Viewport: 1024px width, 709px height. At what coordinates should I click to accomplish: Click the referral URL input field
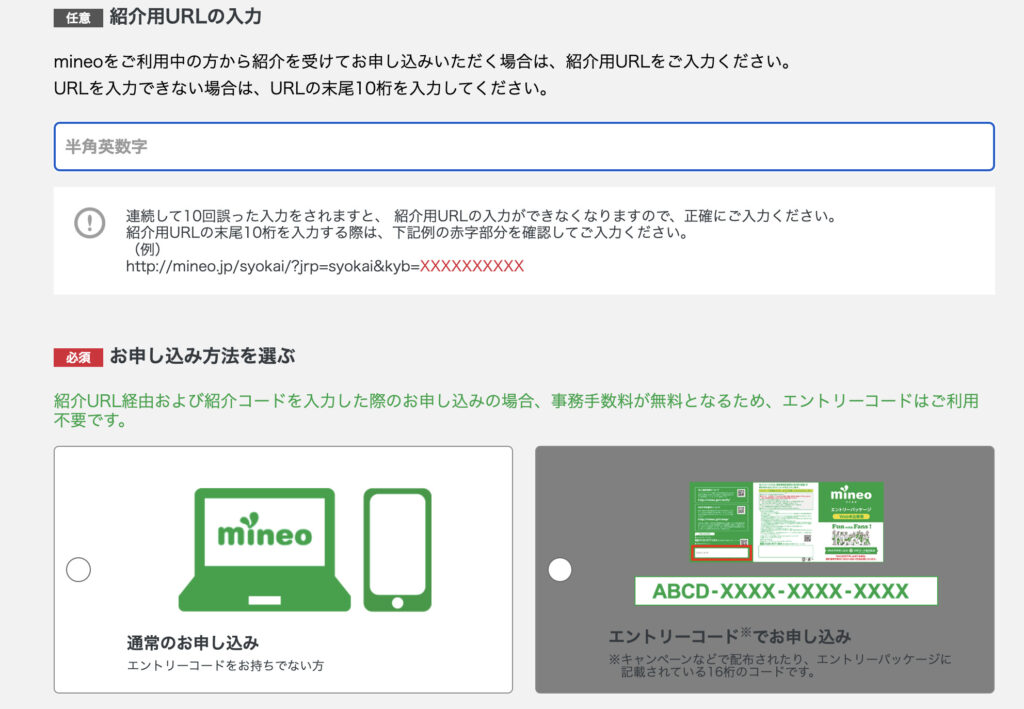click(524, 146)
